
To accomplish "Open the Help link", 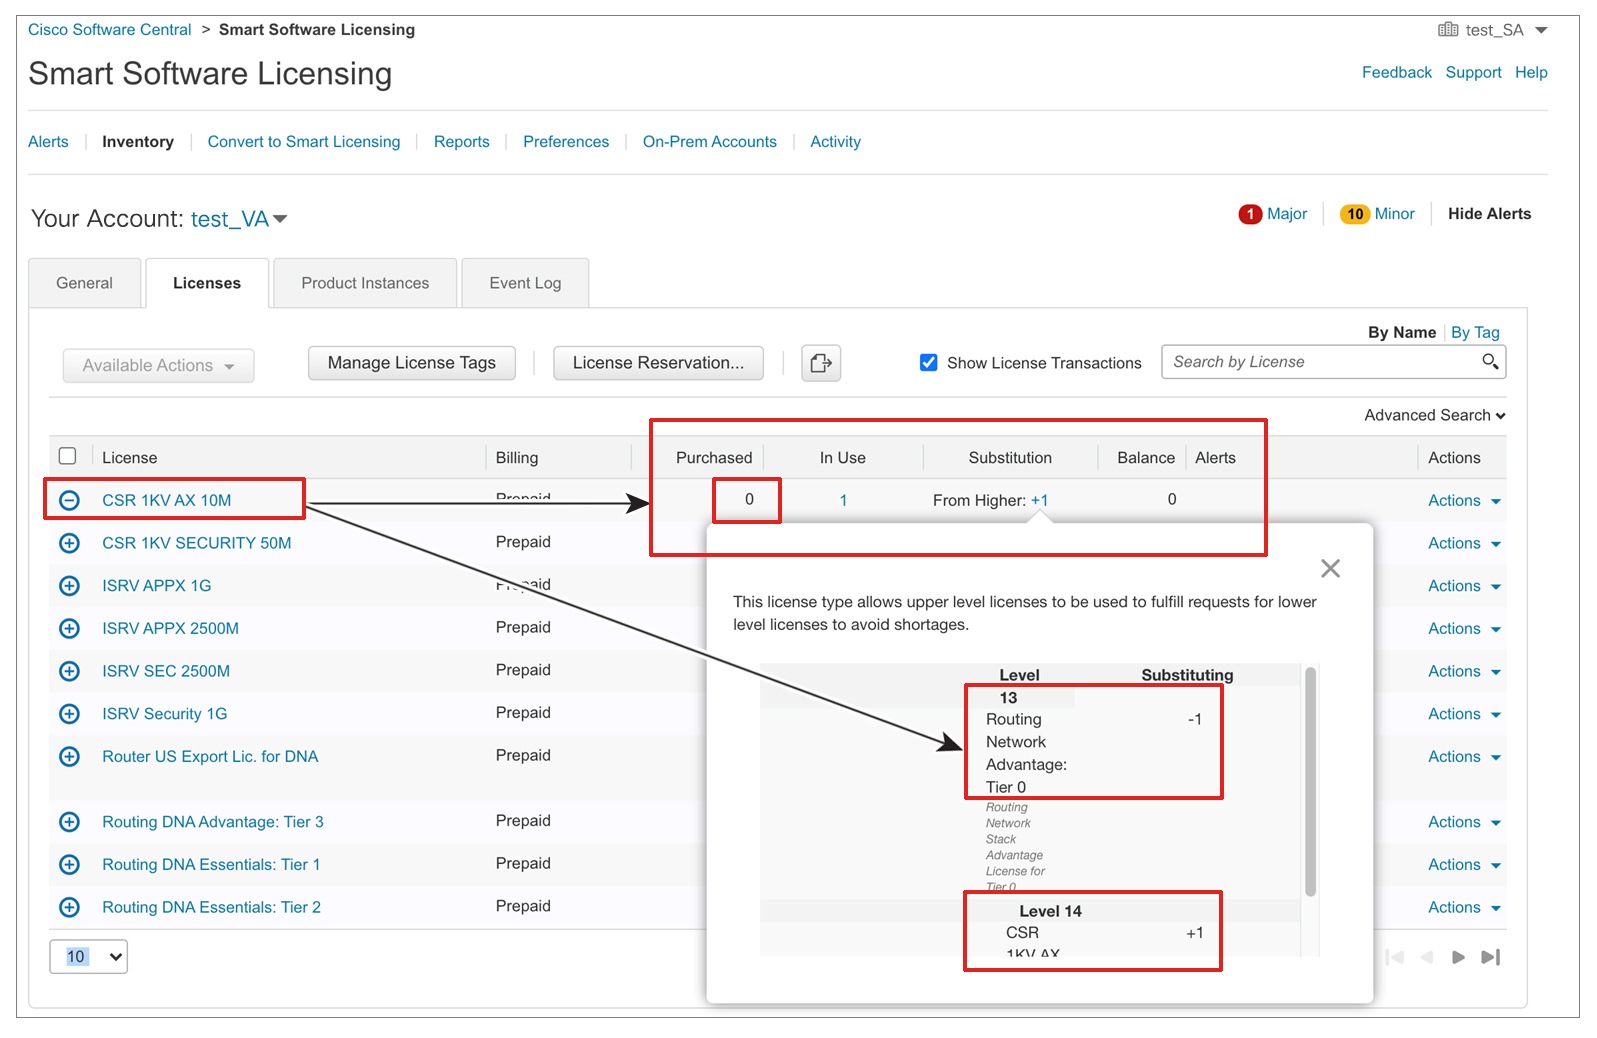I will pyautogui.click(x=1531, y=72).
